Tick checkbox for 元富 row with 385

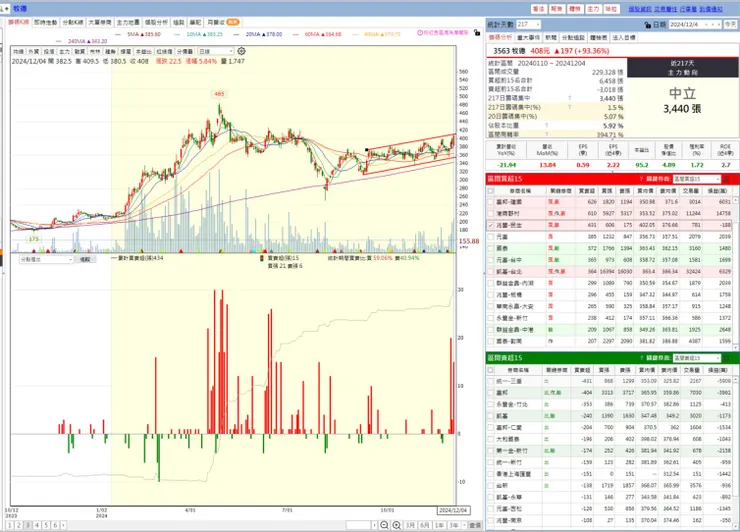(491, 236)
